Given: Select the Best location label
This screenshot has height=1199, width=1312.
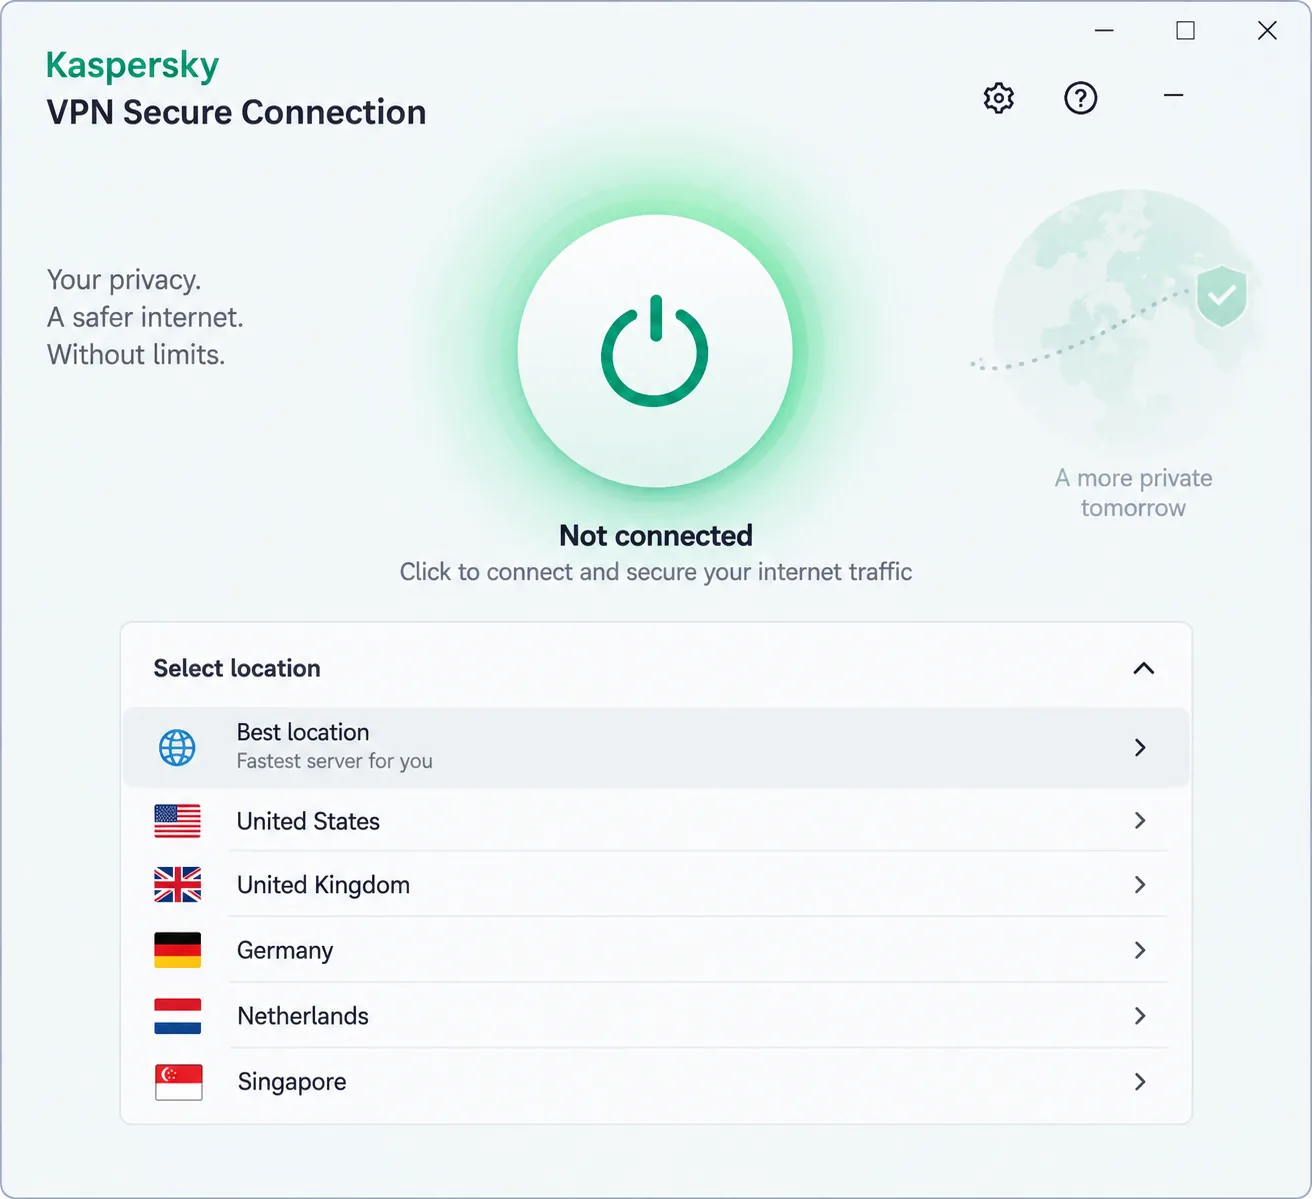Looking at the screenshot, I should pos(303,732).
